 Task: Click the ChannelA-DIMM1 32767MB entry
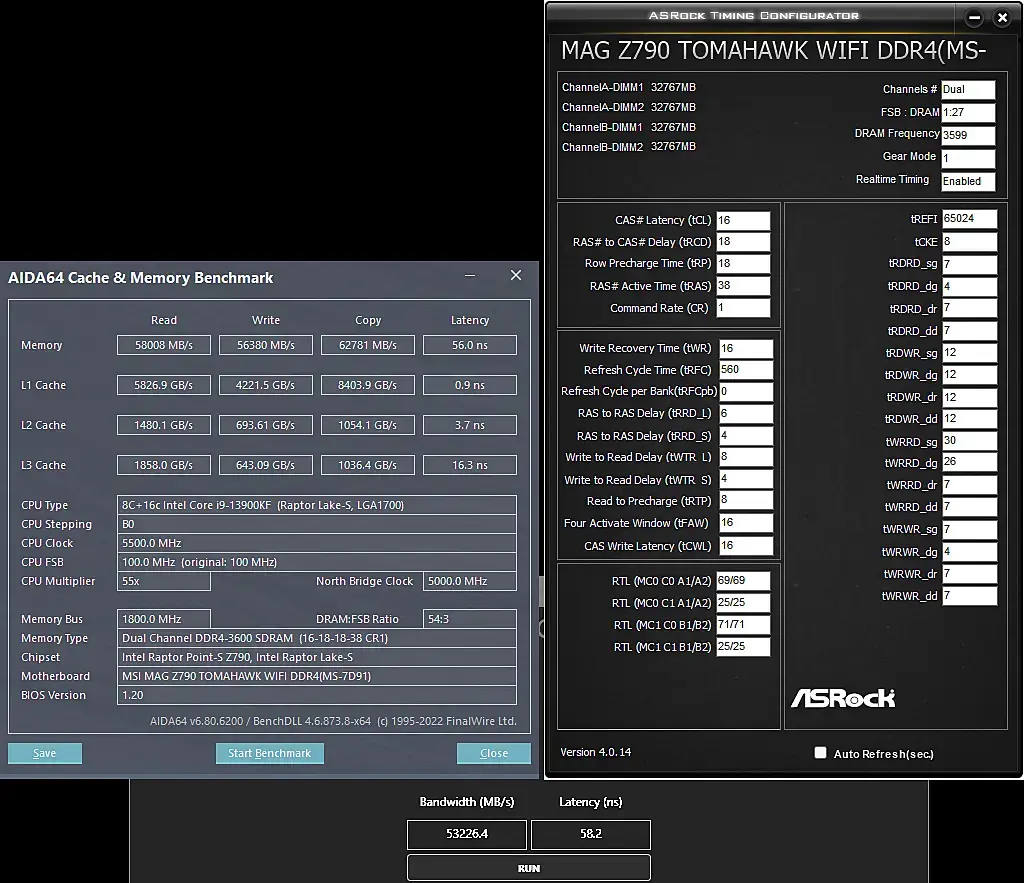pyautogui.click(x=628, y=87)
